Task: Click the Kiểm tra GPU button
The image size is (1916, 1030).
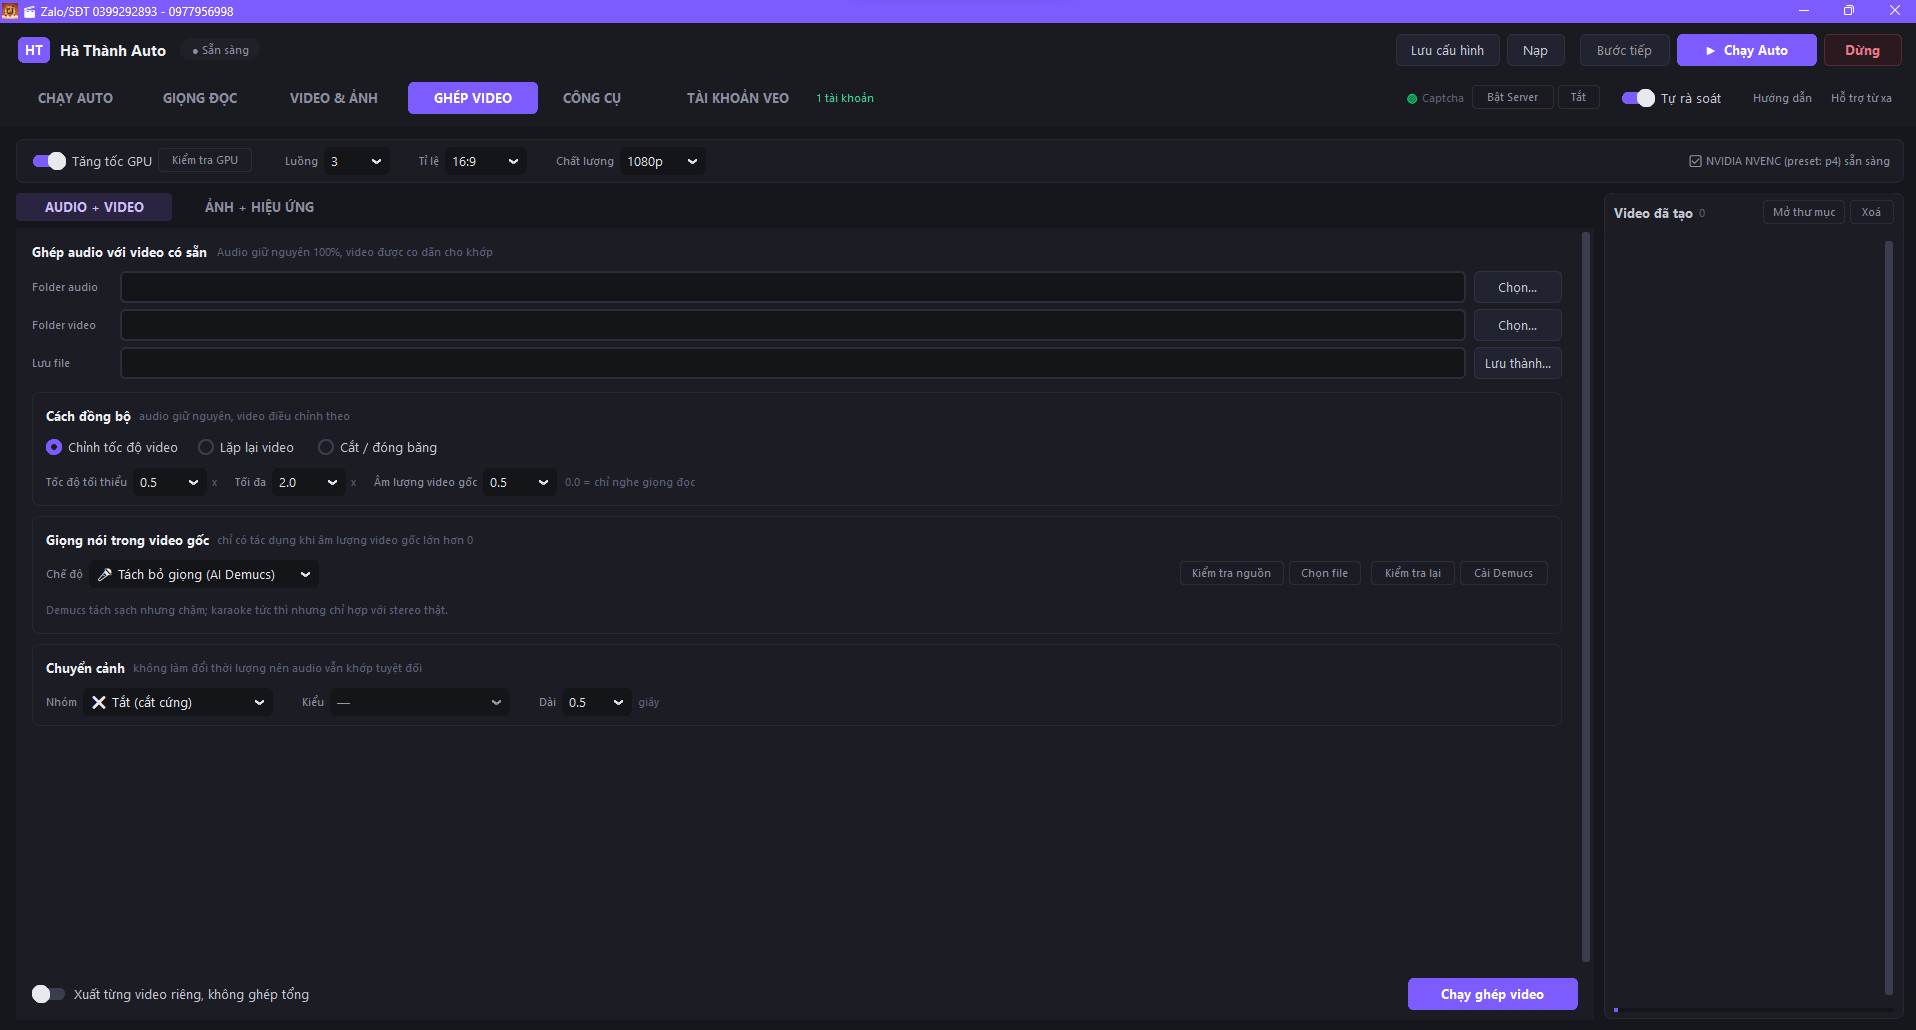Action: point(205,160)
